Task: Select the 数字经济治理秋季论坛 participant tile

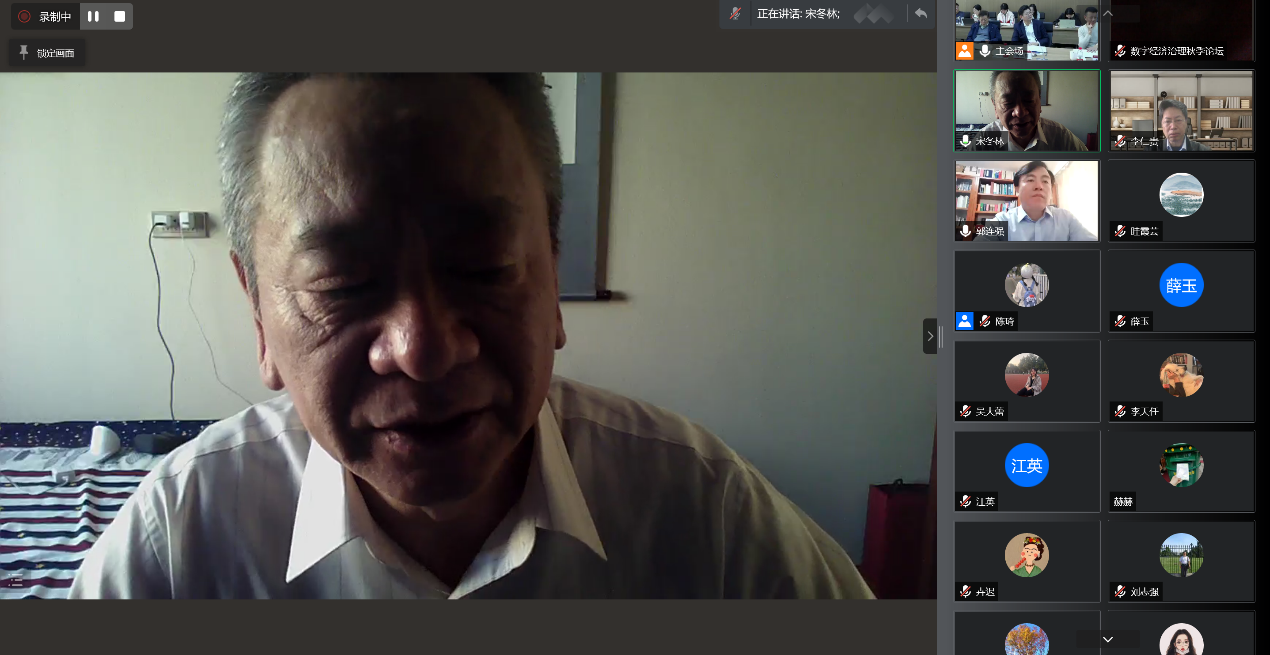Action: click(x=1181, y=30)
